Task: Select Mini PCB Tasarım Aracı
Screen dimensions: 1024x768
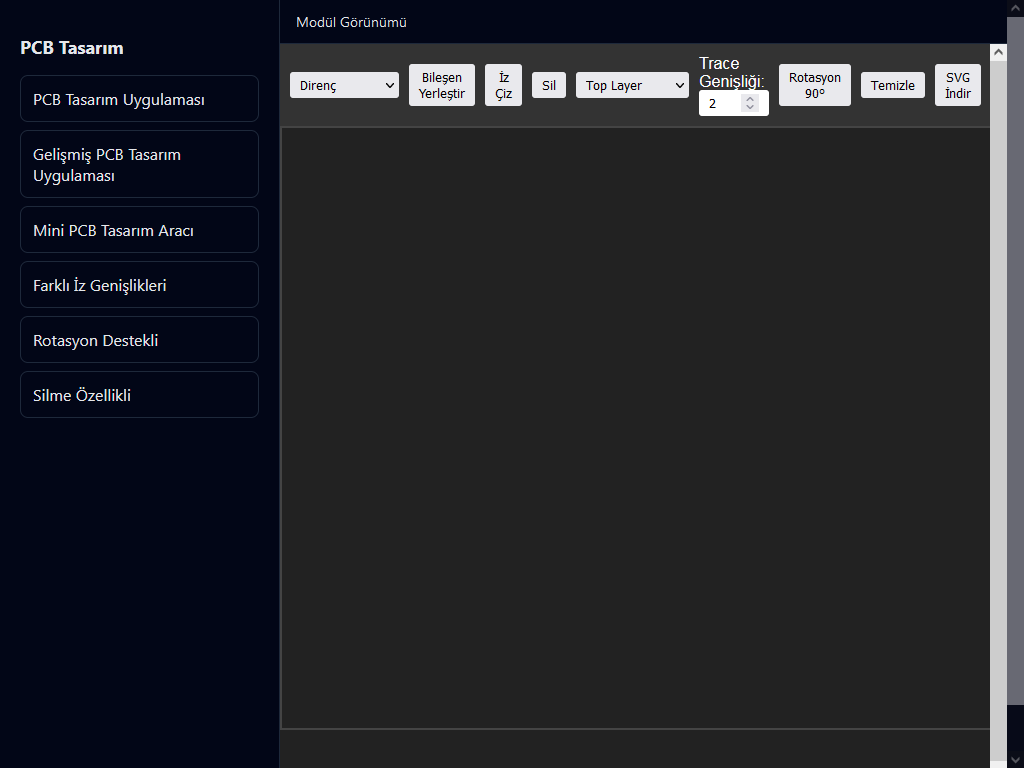Action: pyautogui.click(x=139, y=229)
